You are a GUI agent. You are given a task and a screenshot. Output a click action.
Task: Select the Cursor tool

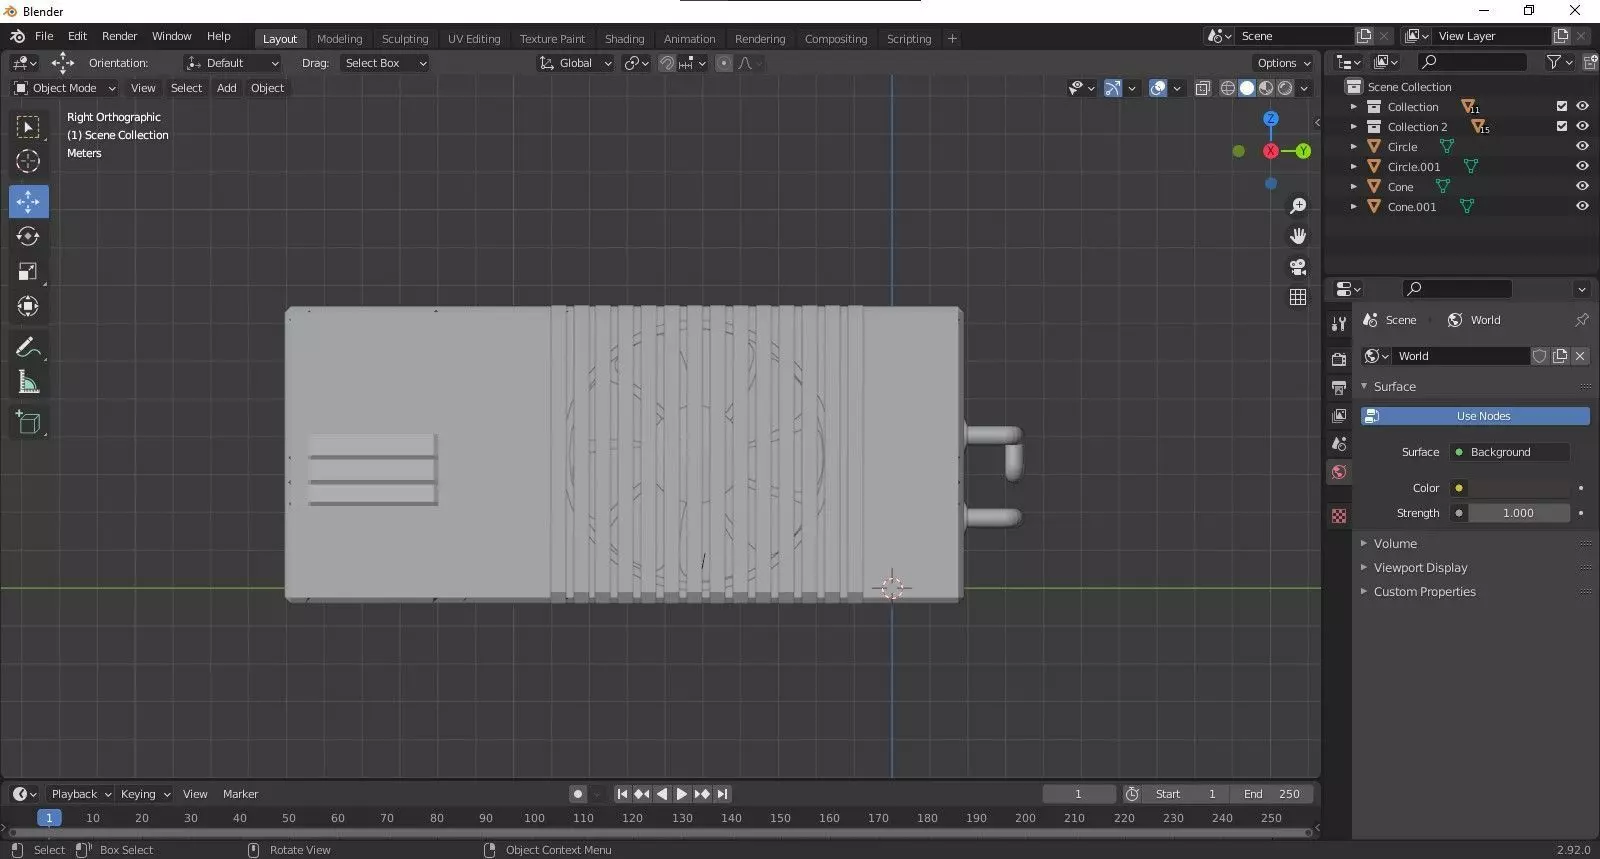[x=28, y=161]
